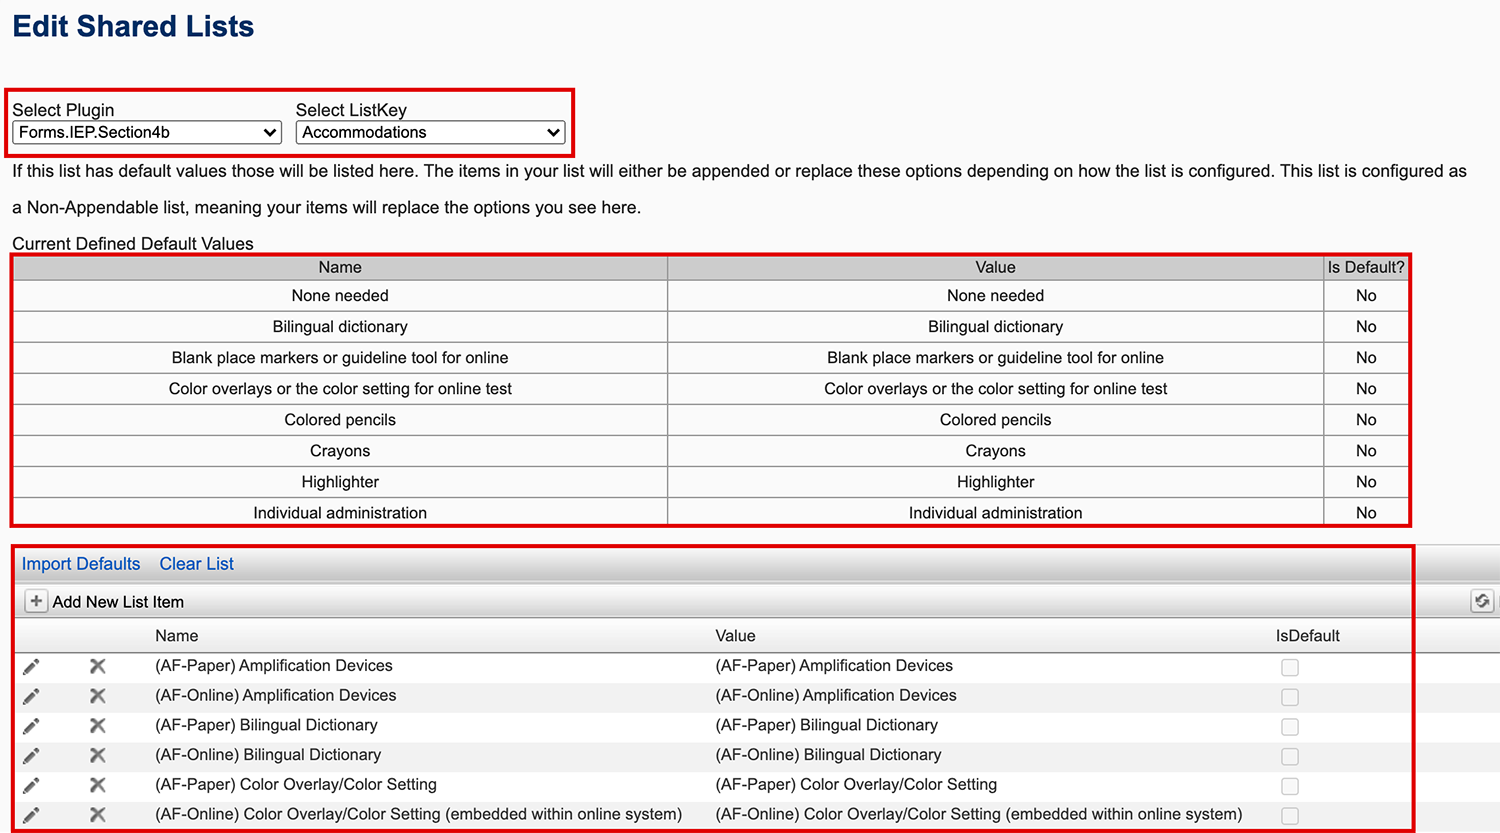Click the Current Defined Default Values label
This screenshot has height=833, width=1500.
point(133,244)
